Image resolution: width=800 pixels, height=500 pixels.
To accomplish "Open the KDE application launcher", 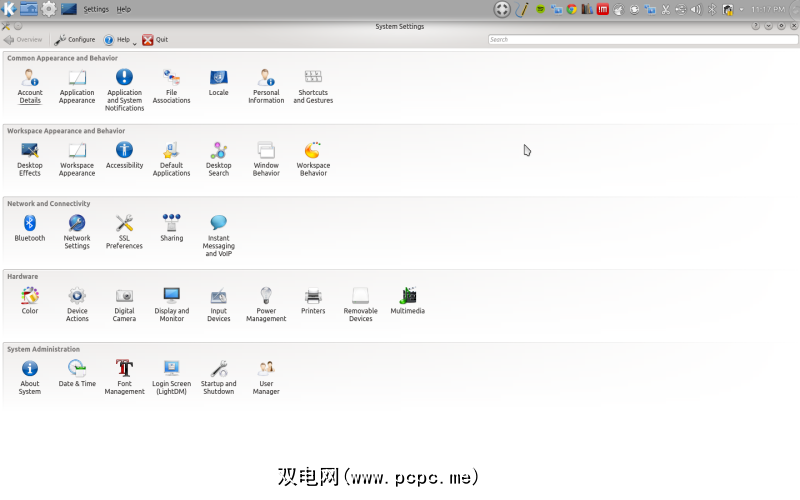I will (x=9, y=9).
